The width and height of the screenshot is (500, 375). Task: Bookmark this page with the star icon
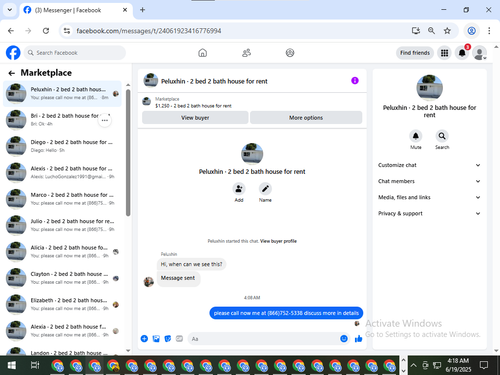tap(447, 31)
